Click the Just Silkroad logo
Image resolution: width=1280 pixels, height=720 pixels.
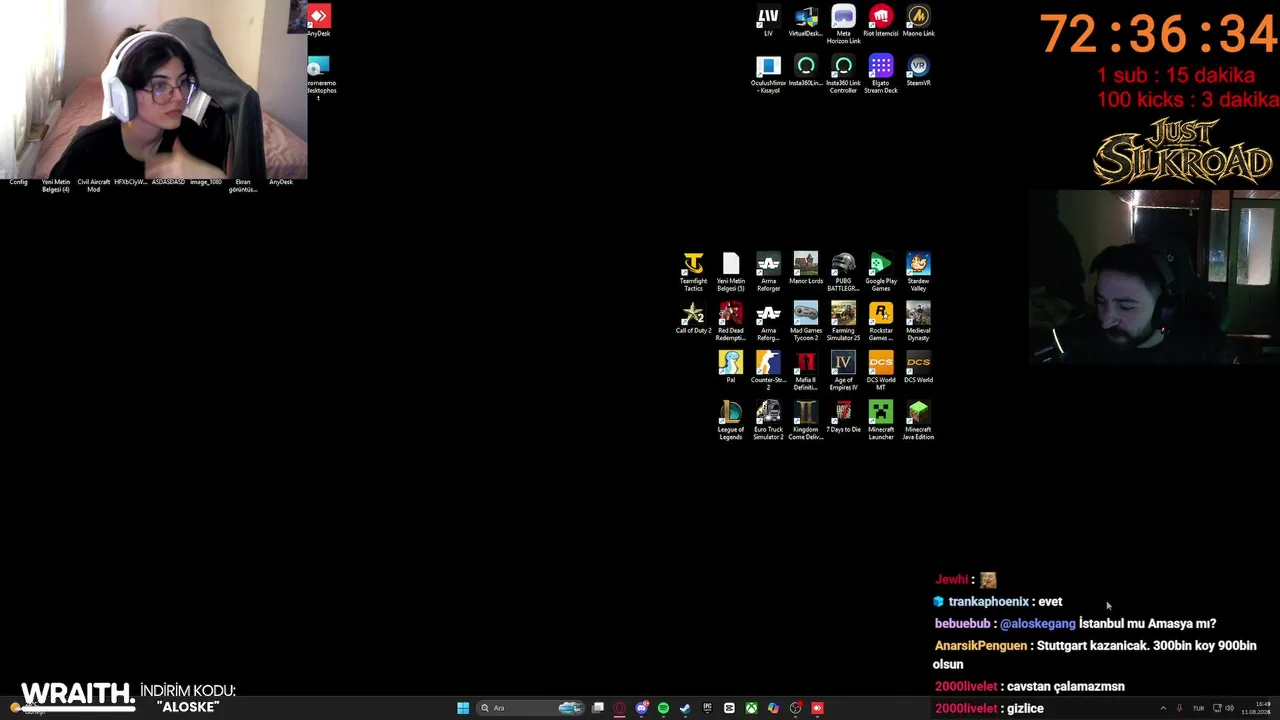[x=1182, y=152]
